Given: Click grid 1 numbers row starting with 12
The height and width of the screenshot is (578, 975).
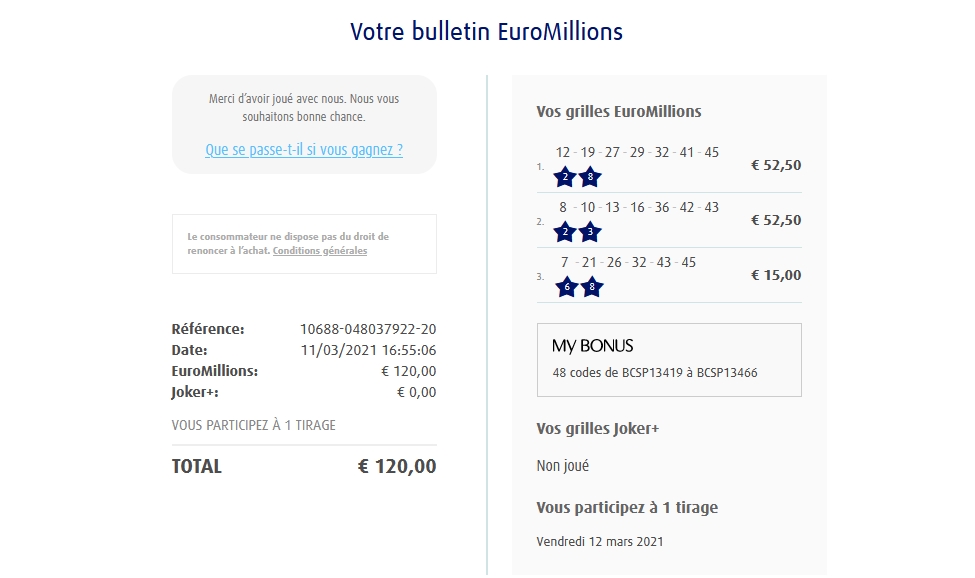Looking at the screenshot, I should pyautogui.click(x=637, y=153).
